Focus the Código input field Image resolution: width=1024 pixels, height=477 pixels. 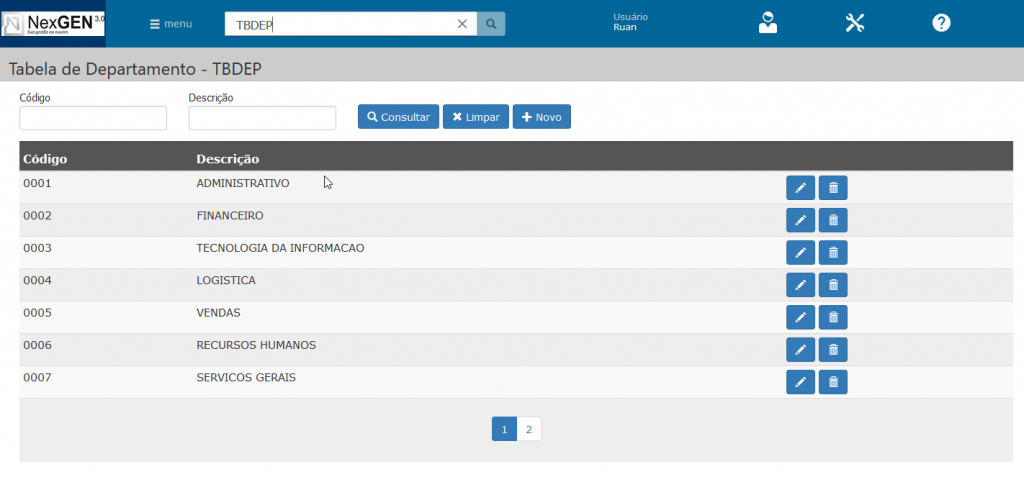point(93,118)
